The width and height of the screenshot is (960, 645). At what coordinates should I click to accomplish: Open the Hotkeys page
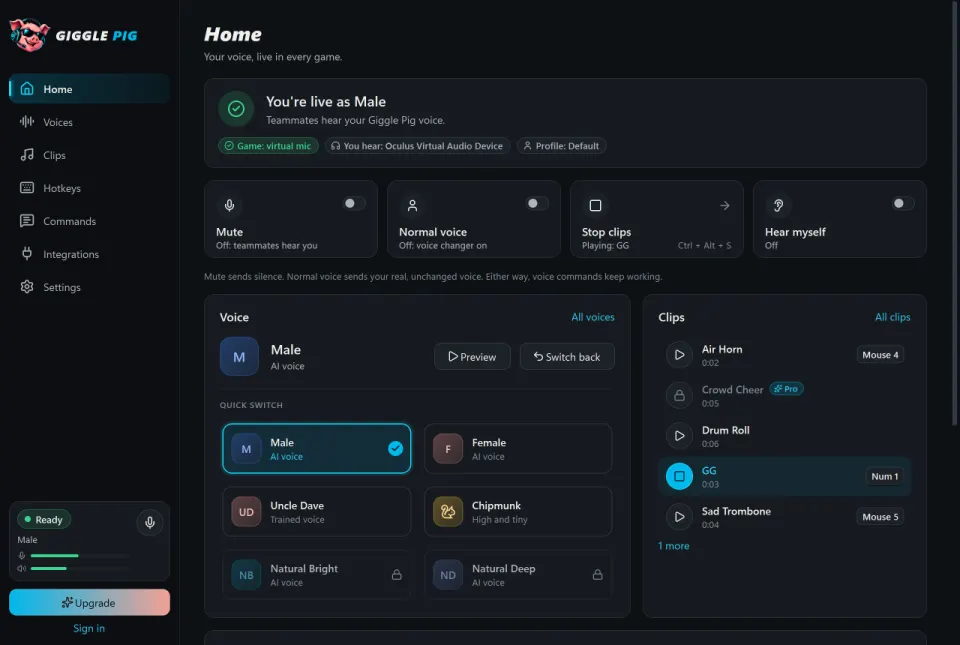tap(89, 188)
